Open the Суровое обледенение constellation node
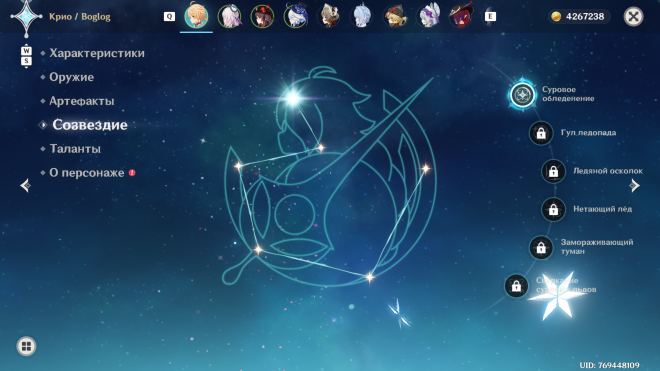660x371 pixels. click(x=522, y=94)
